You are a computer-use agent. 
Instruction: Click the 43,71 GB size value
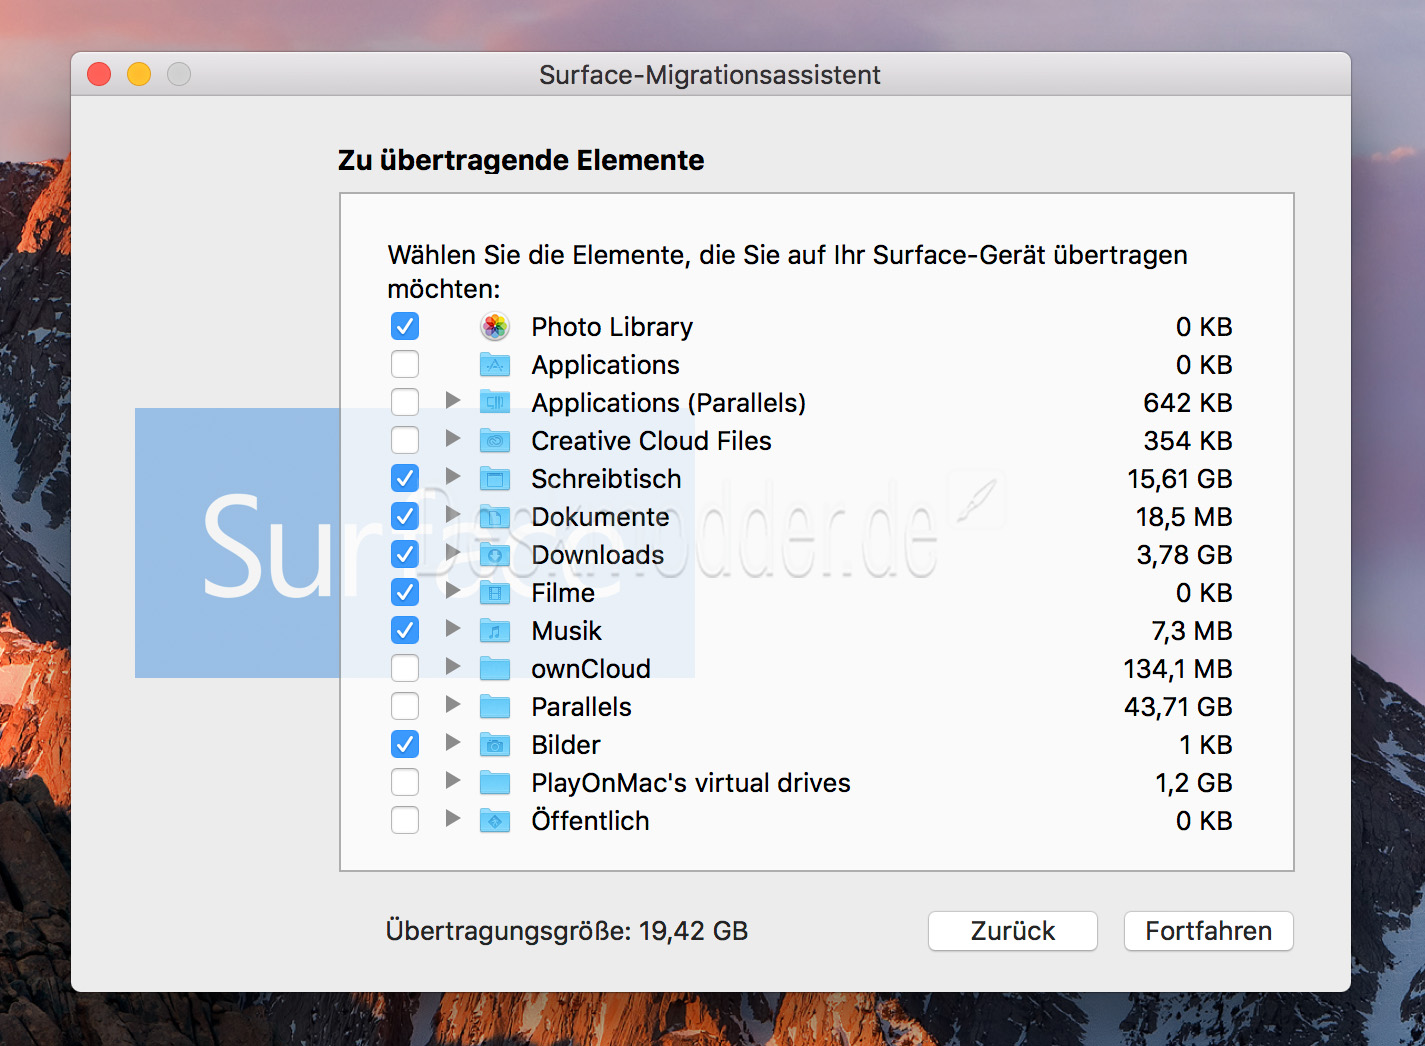click(1178, 707)
